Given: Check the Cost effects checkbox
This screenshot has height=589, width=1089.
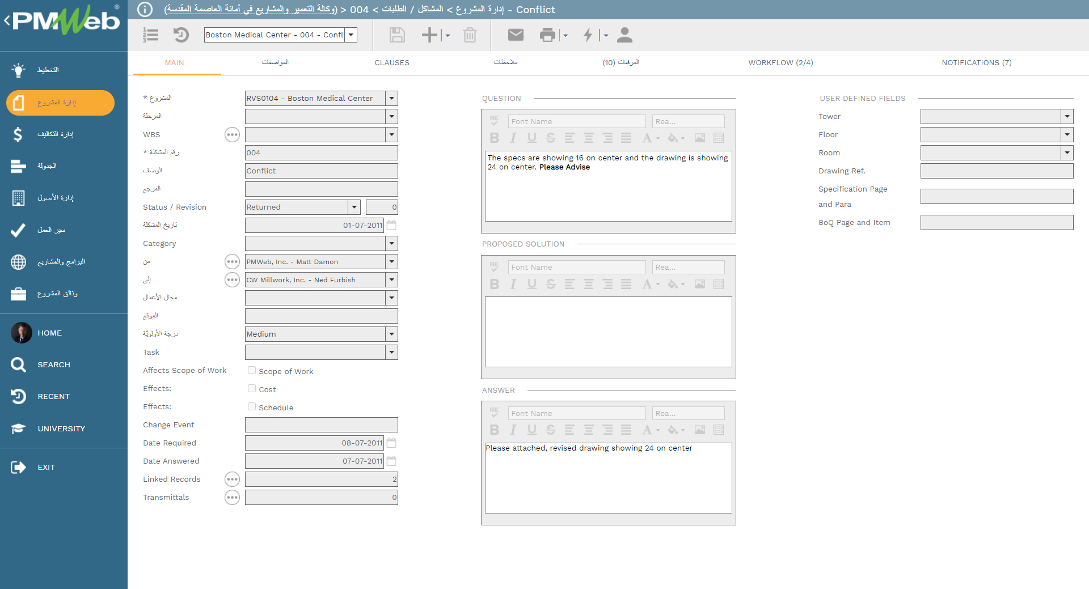Looking at the screenshot, I should (x=252, y=388).
